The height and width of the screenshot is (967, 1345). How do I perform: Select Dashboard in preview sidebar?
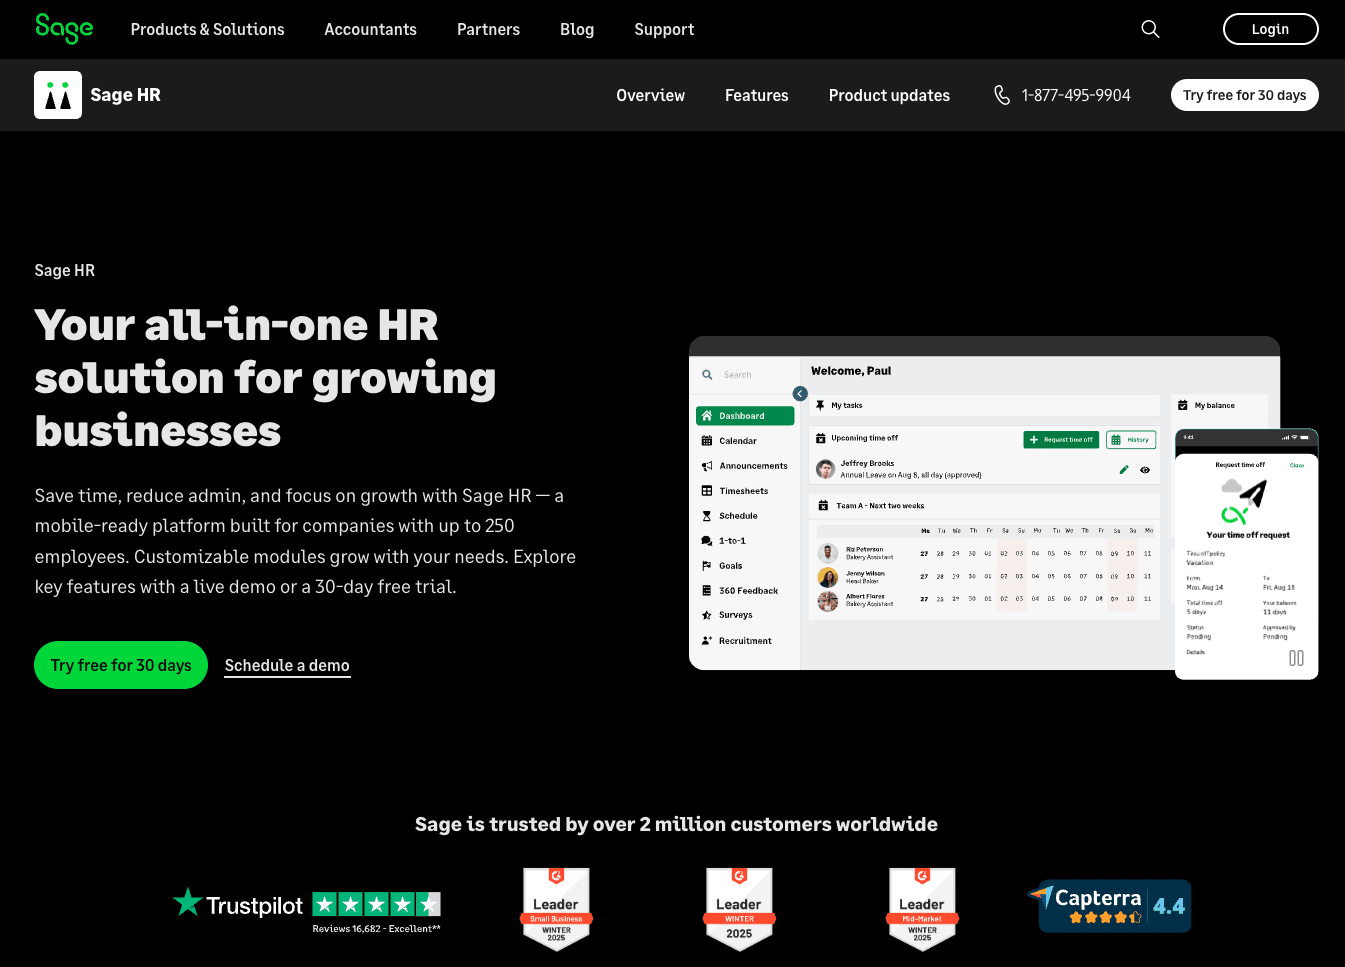tap(745, 416)
